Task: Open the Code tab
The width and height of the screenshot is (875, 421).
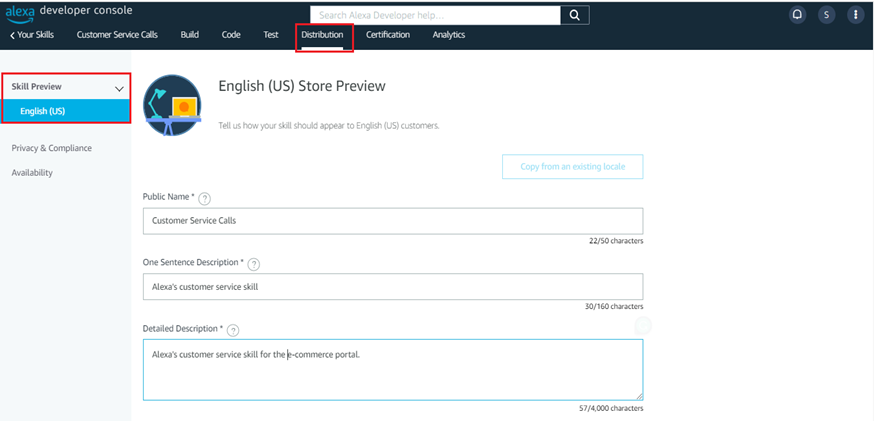Action: (231, 35)
